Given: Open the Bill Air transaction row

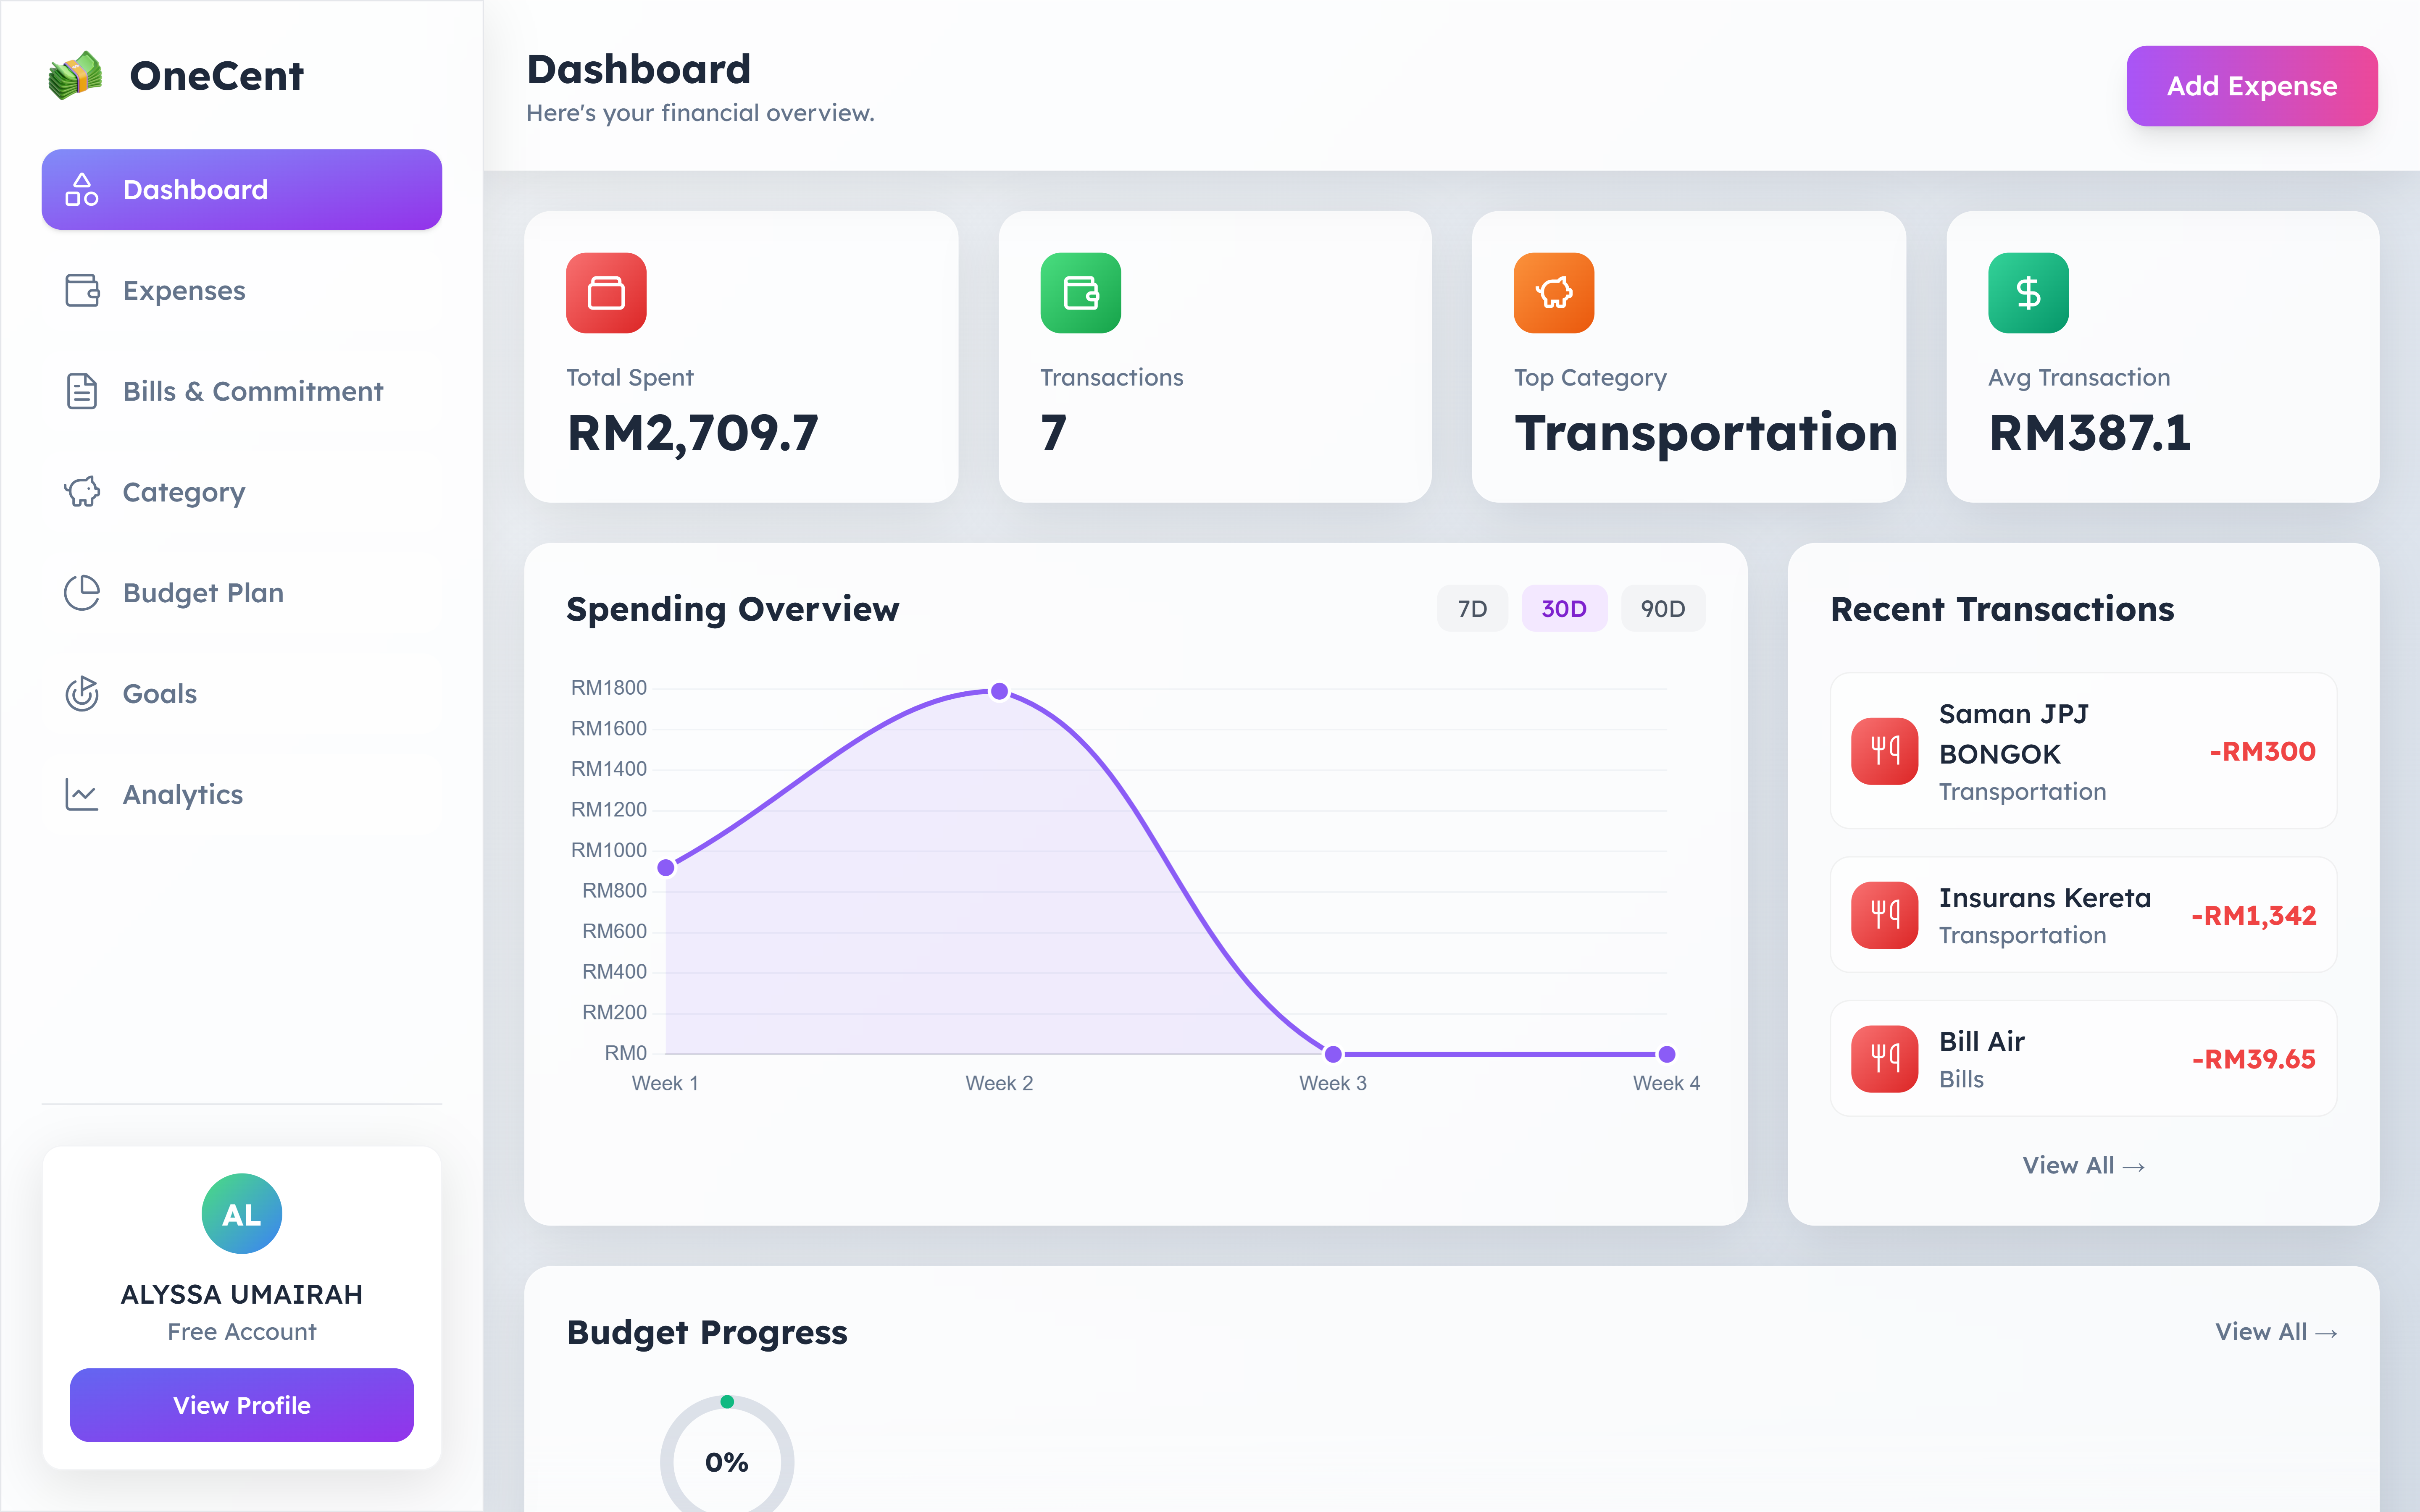Looking at the screenshot, I should coord(2083,1059).
